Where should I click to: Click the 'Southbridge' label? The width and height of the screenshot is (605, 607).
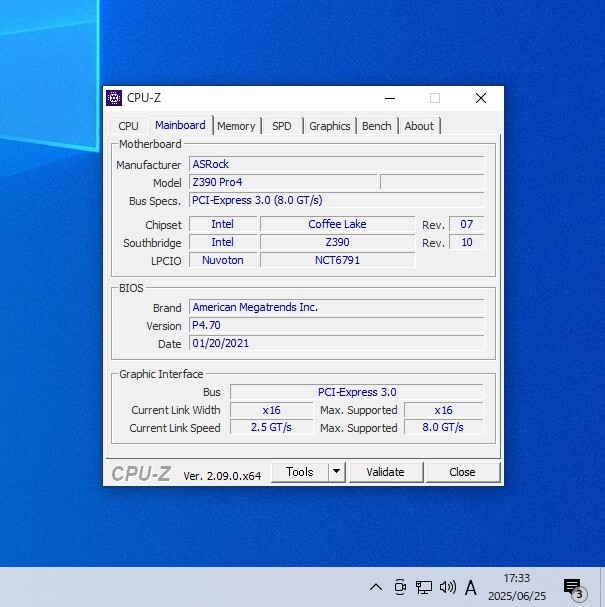[x=152, y=243]
